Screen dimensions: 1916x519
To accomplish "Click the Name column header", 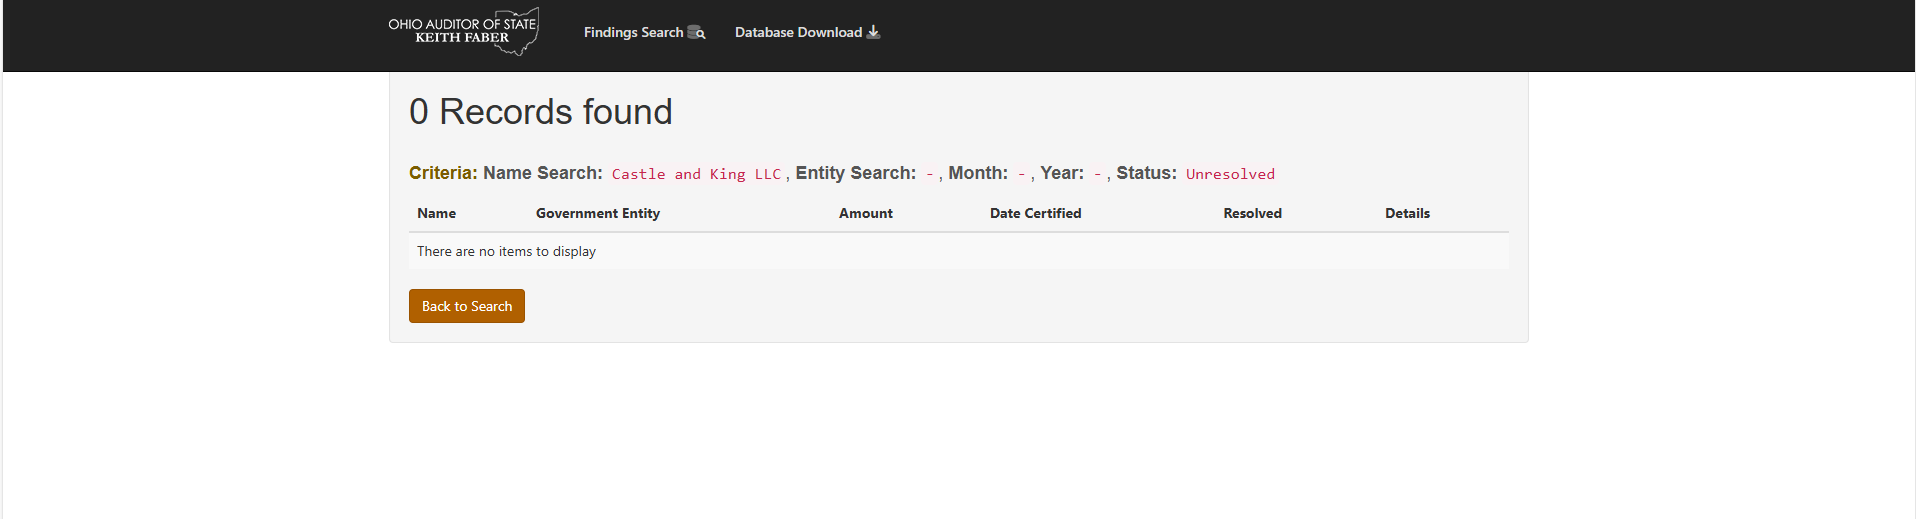I will click(x=437, y=213).
